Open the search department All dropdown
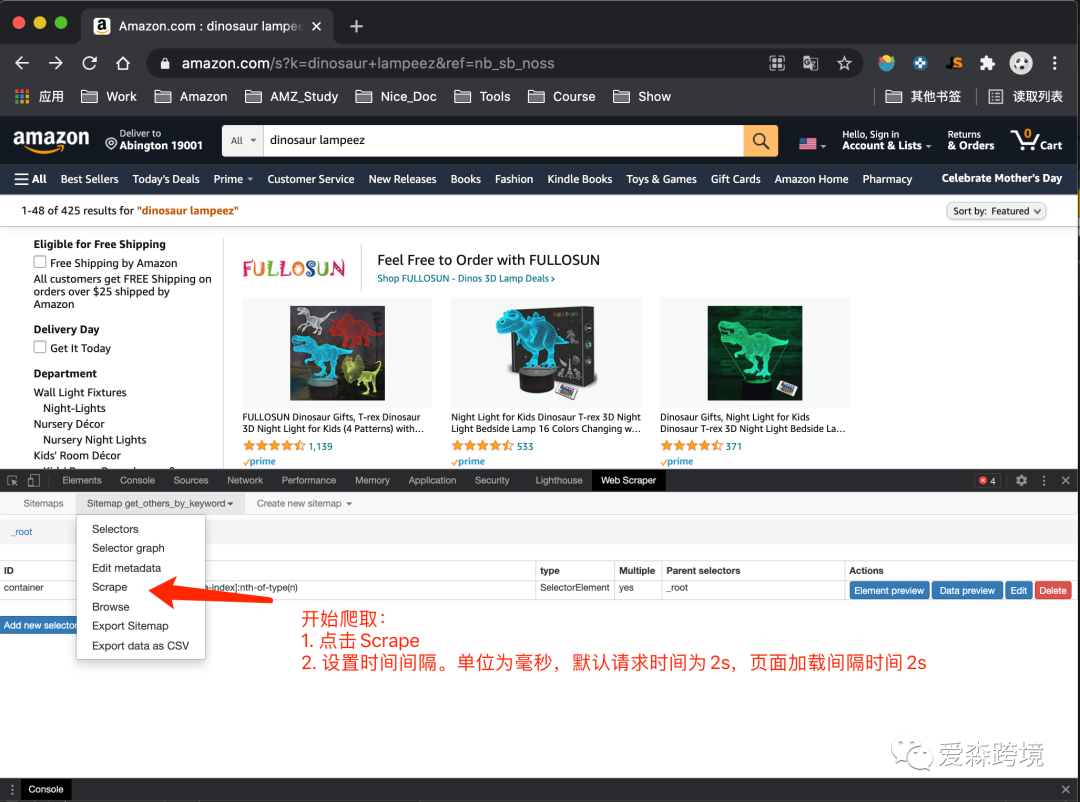The width and height of the screenshot is (1080, 802). tap(243, 141)
